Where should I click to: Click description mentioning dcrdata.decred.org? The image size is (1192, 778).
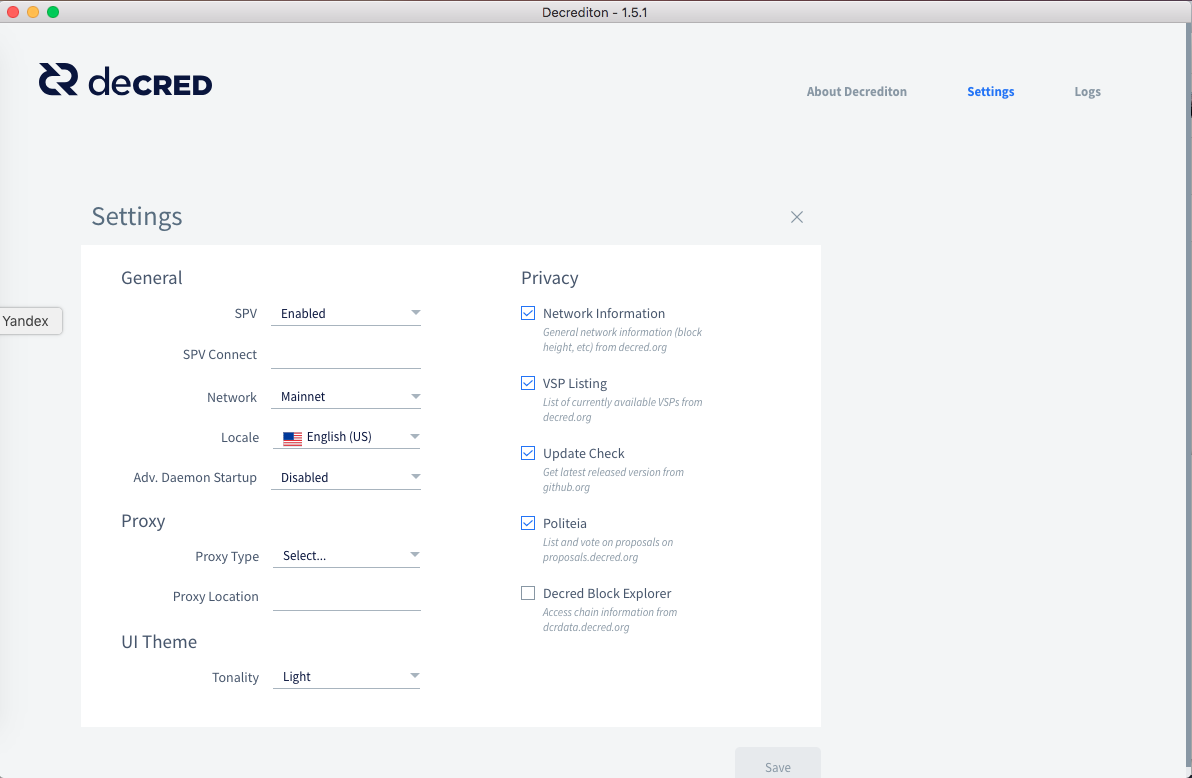pyautogui.click(x=610, y=620)
